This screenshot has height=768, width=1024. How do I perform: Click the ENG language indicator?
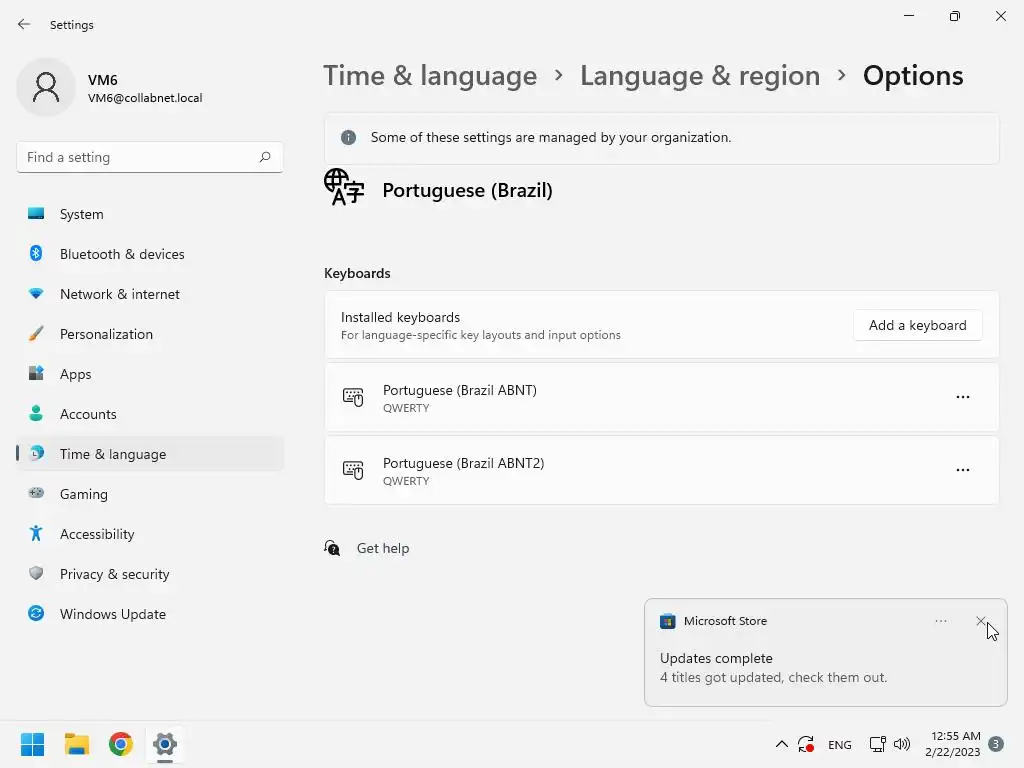[x=840, y=744]
